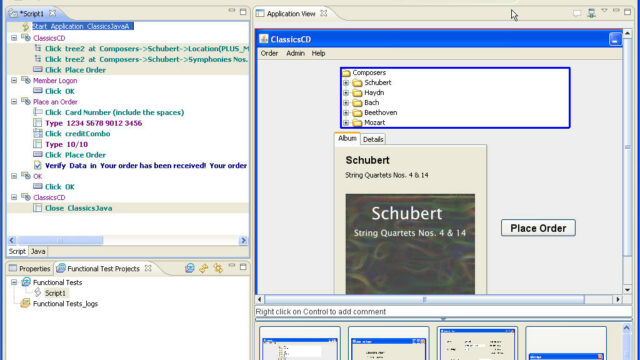The height and width of the screenshot is (360, 640).
Task: Select Type 1234 5678 9012 3456 step
Action: click(93, 123)
